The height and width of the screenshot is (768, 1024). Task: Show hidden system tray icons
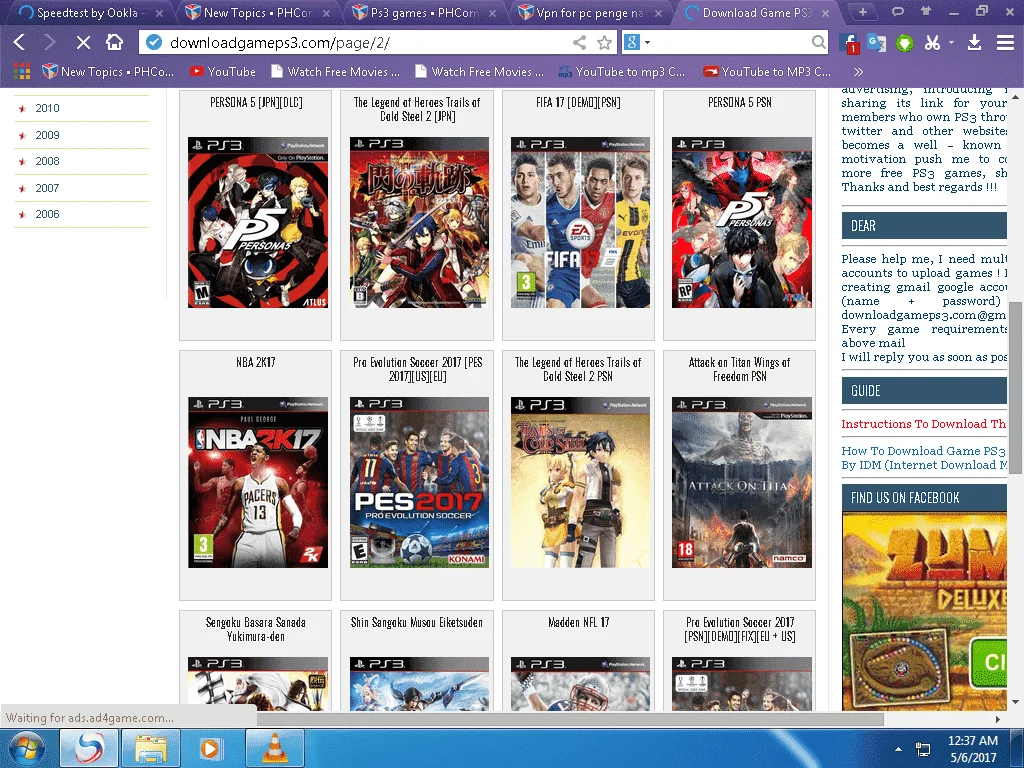(898, 749)
